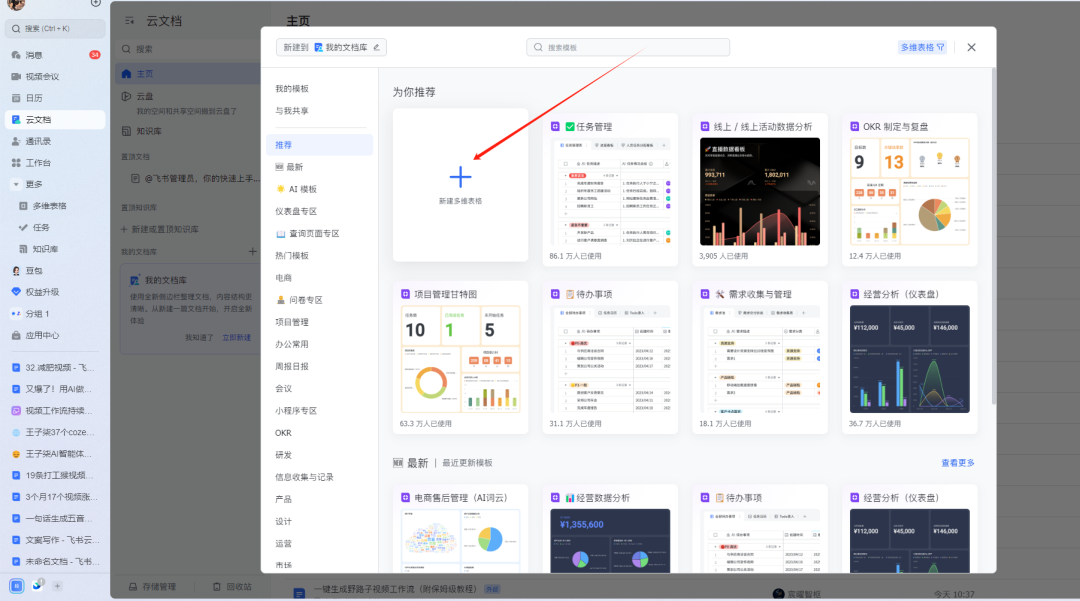Open 存储管理 in the background window
The image size is (1080, 601).
point(152,587)
